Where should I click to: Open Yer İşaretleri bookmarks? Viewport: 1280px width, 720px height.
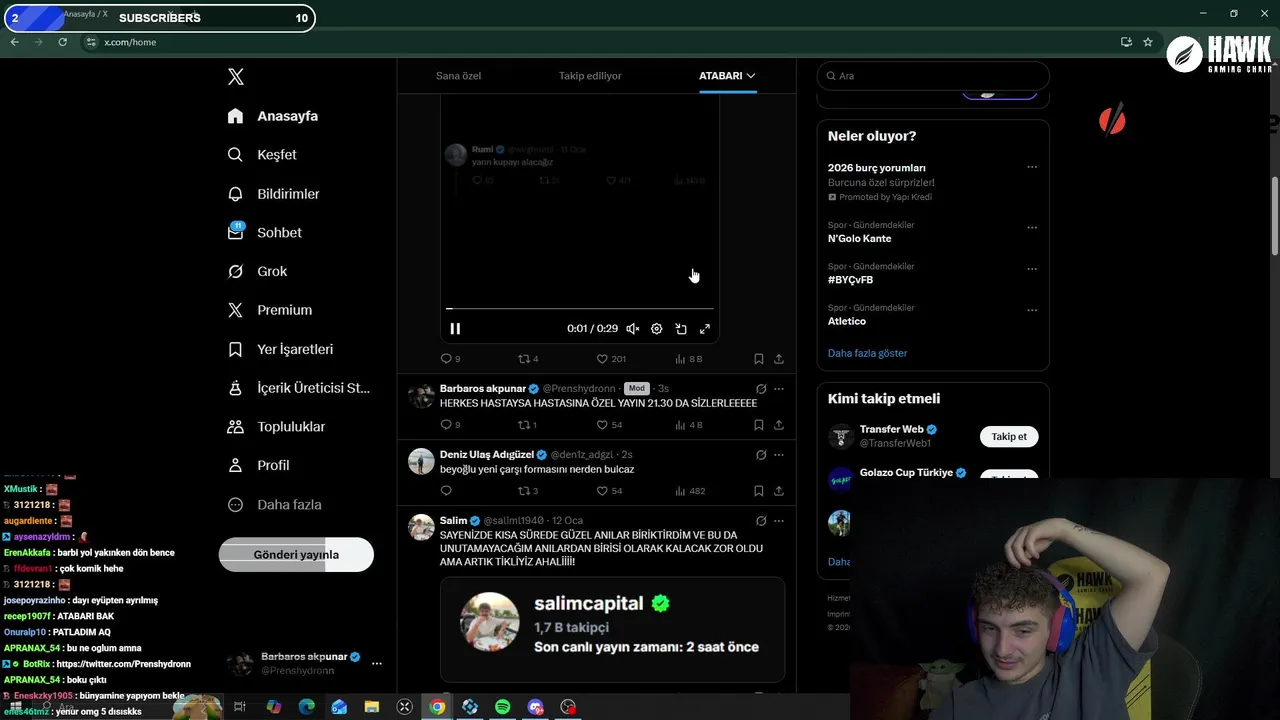click(280, 349)
